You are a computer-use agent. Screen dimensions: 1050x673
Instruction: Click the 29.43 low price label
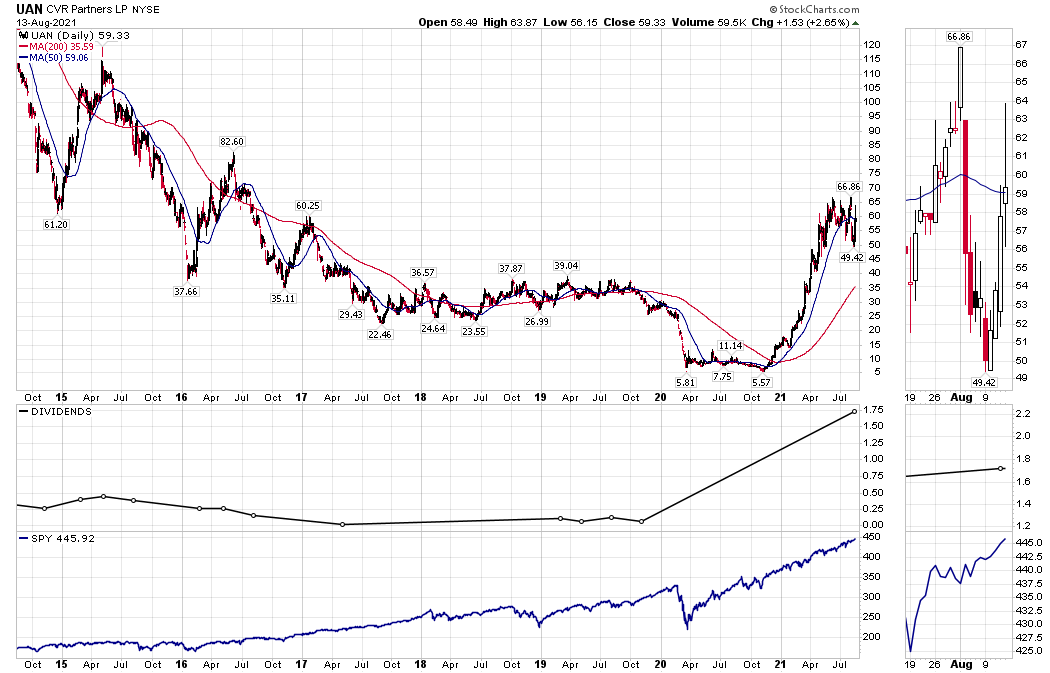[x=351, y=314]
